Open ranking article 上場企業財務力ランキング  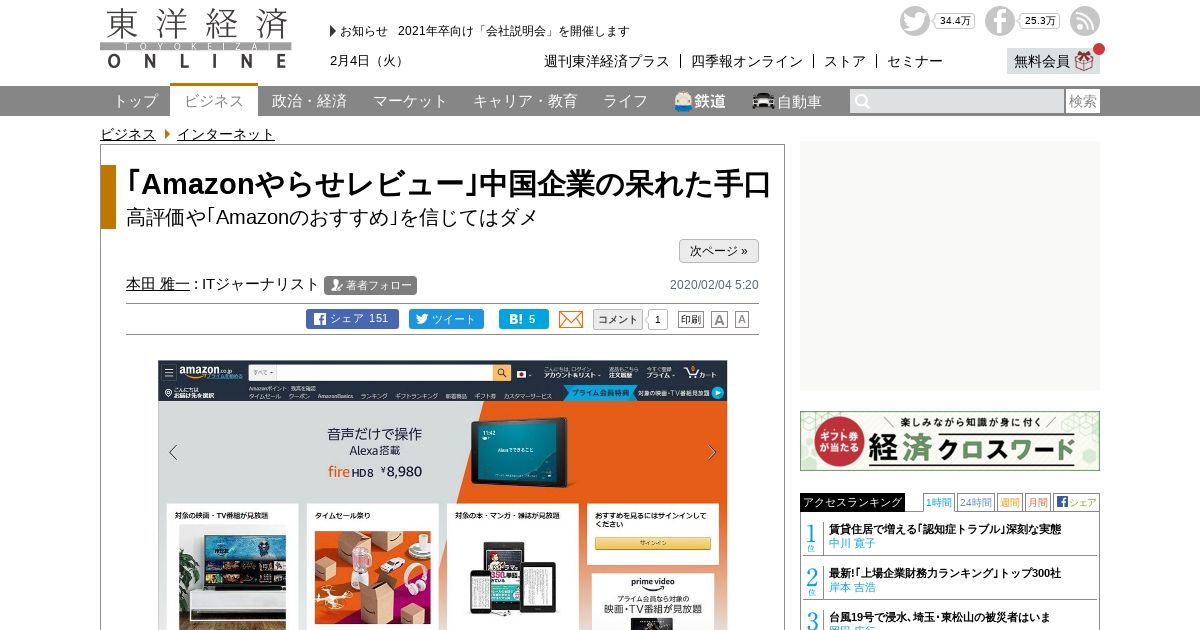coord(945,573)
